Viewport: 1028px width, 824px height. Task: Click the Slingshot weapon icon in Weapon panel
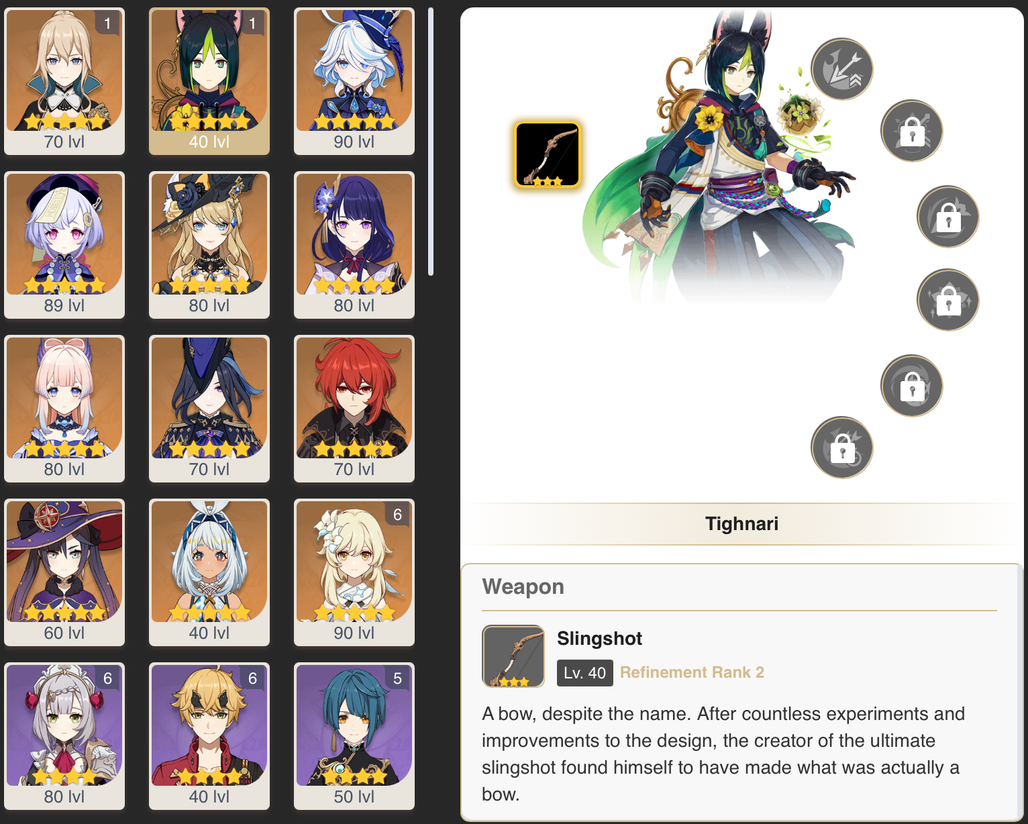click(x=513, y=656)
